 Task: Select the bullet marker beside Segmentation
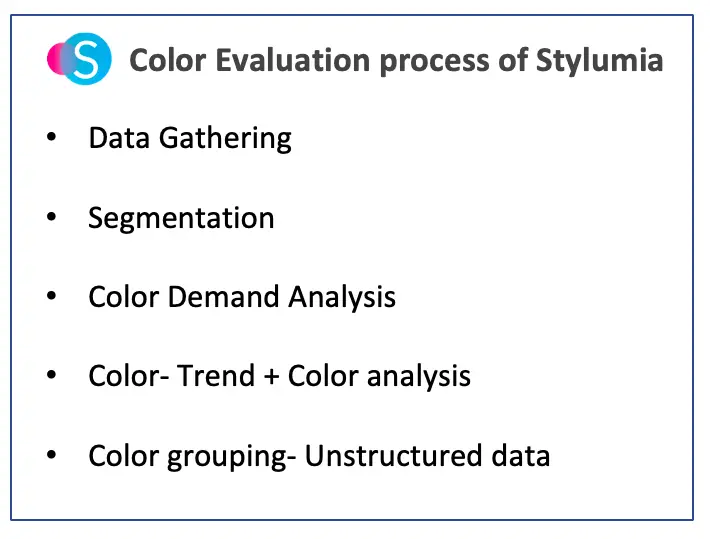(51, 218)
